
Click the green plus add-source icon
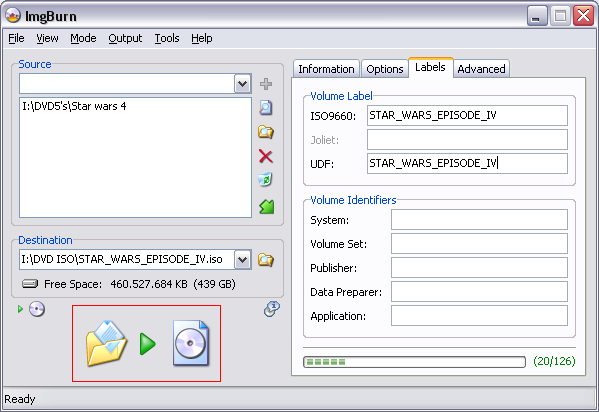tap(266, 84)
